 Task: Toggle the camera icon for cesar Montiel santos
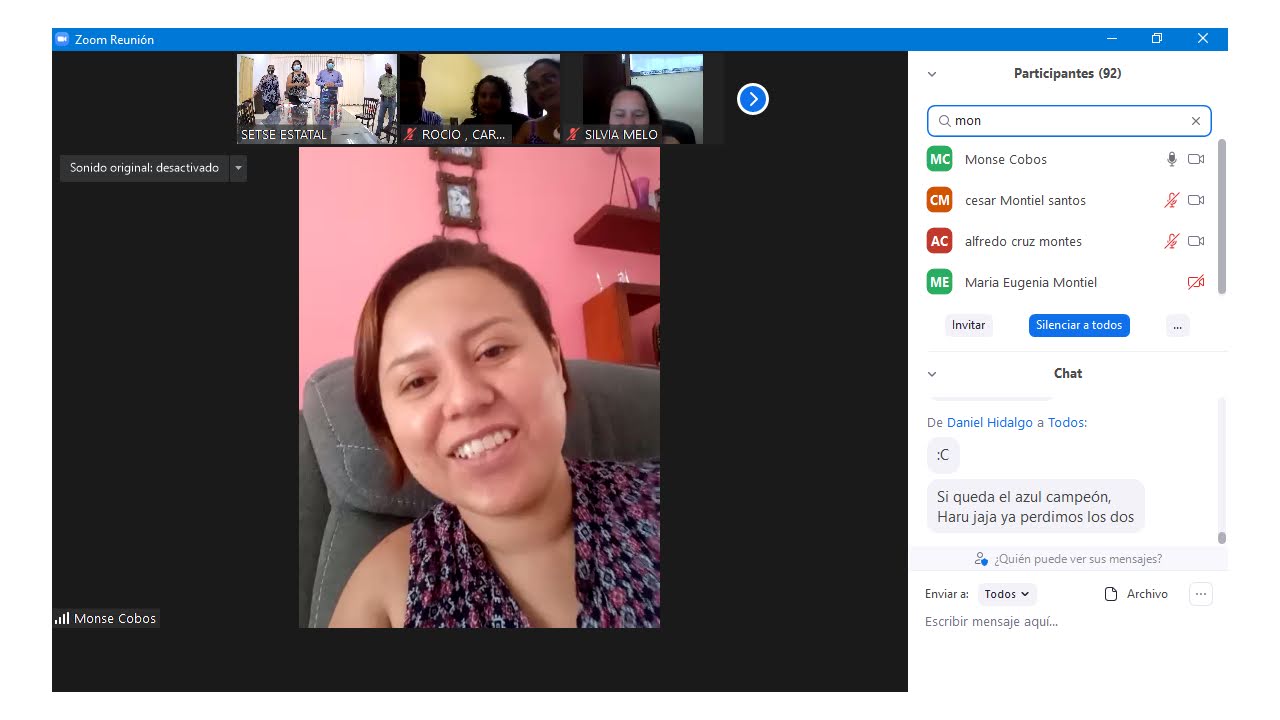pyautogui.click(x=1196, y=200)
